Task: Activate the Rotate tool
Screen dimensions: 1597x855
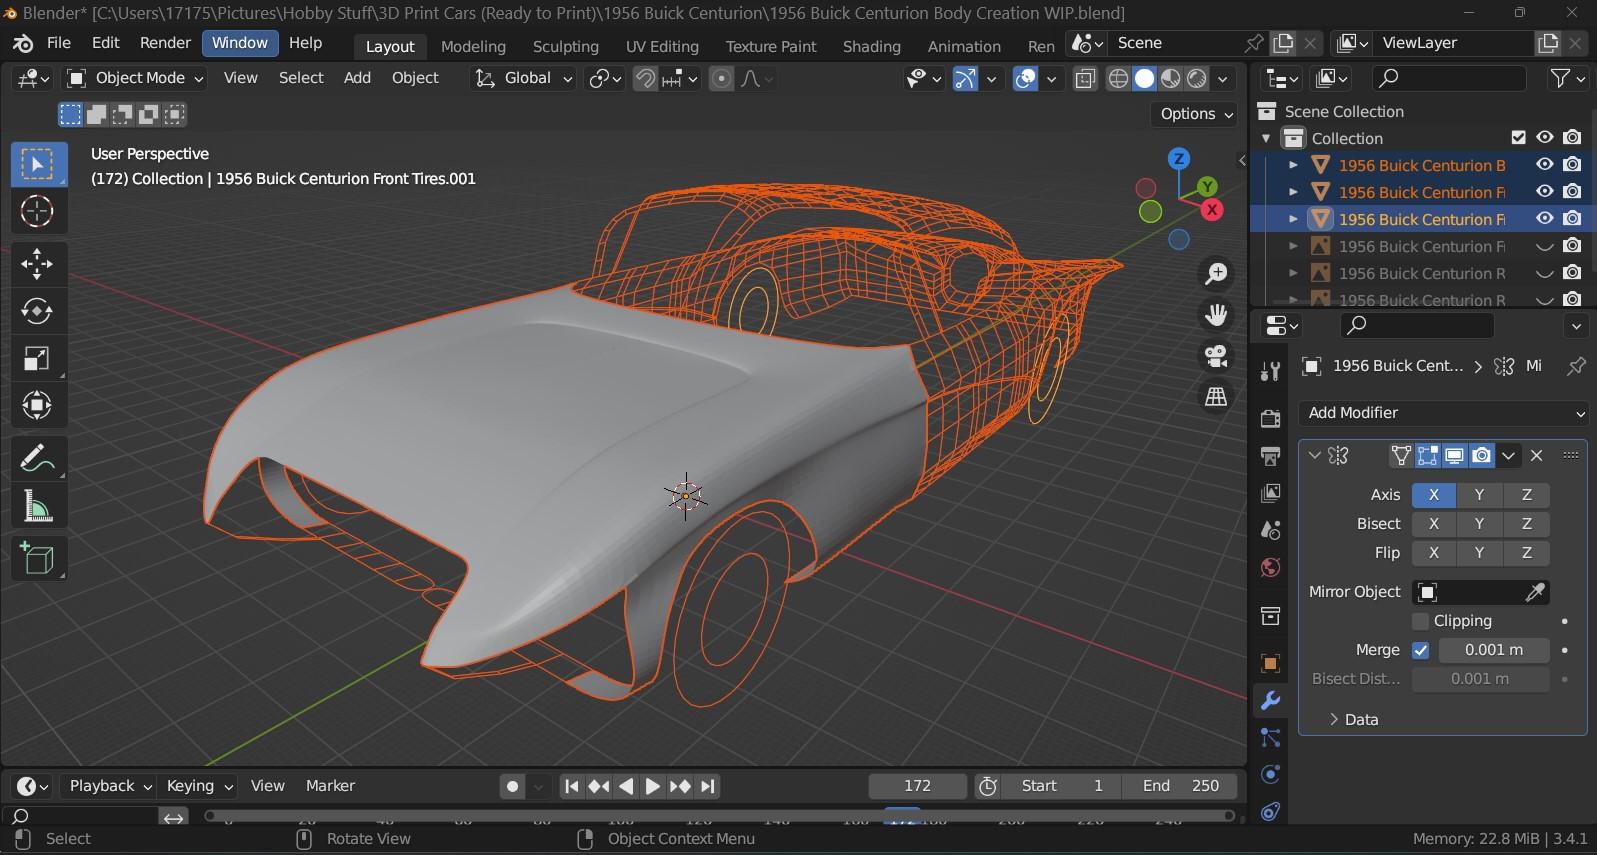Action: click(x=37, y=311)
